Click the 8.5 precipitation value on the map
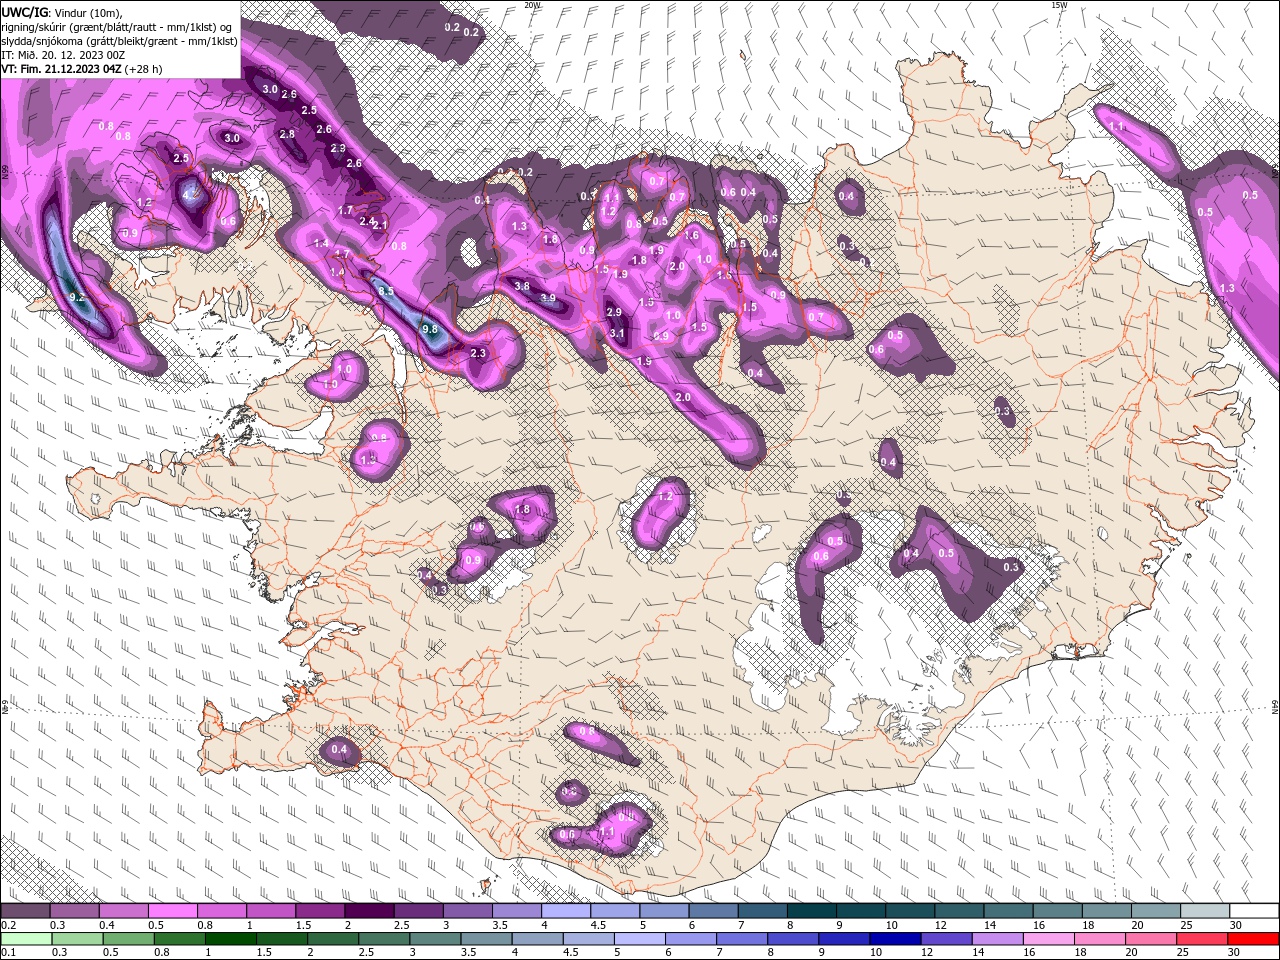 (385, 291)
